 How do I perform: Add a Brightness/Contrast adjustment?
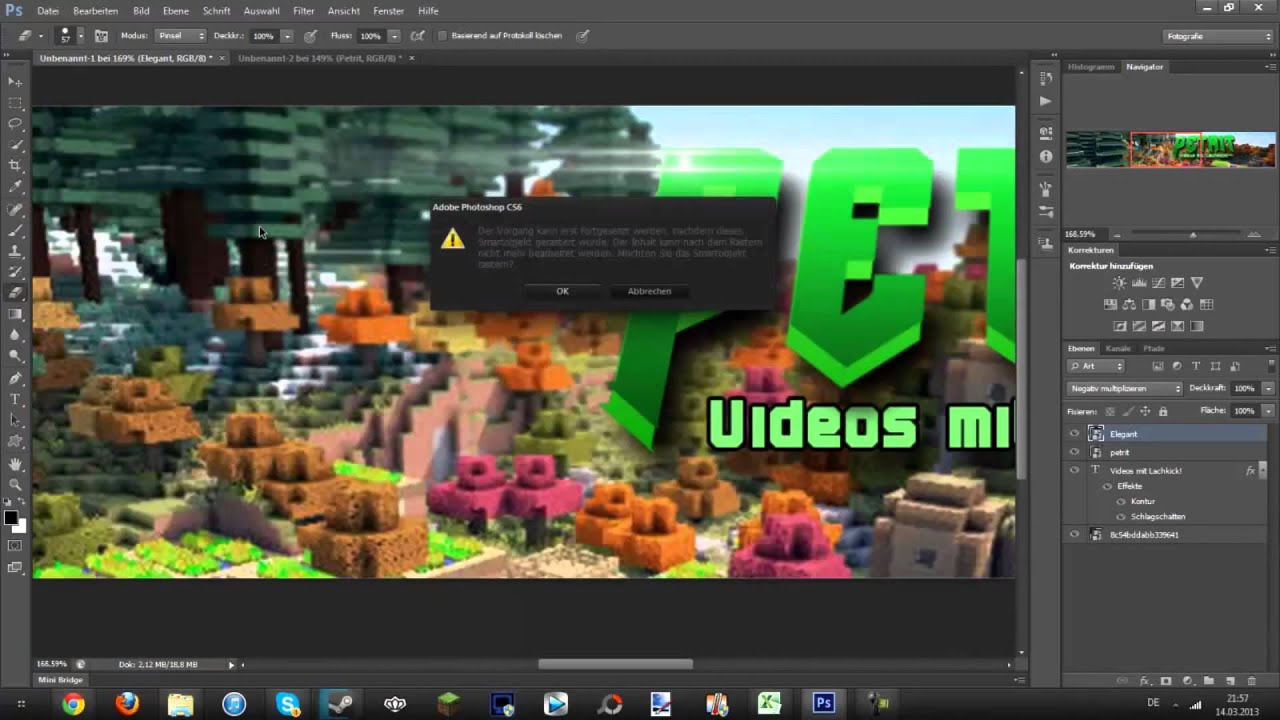pos(1119,283)
